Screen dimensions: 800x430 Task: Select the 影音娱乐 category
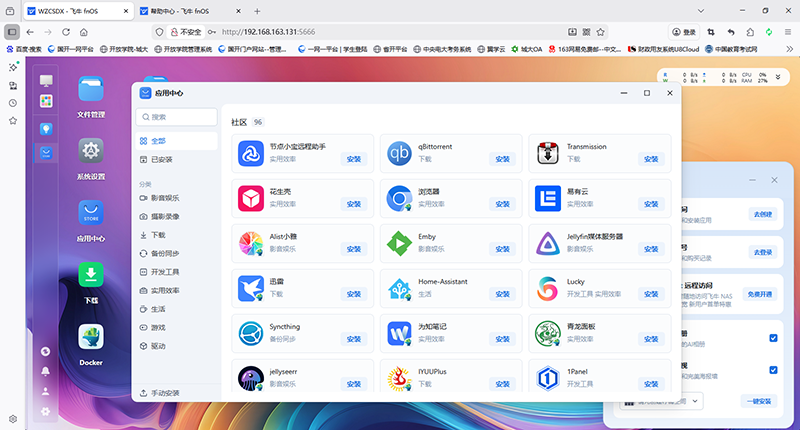(x=177, y=198)
